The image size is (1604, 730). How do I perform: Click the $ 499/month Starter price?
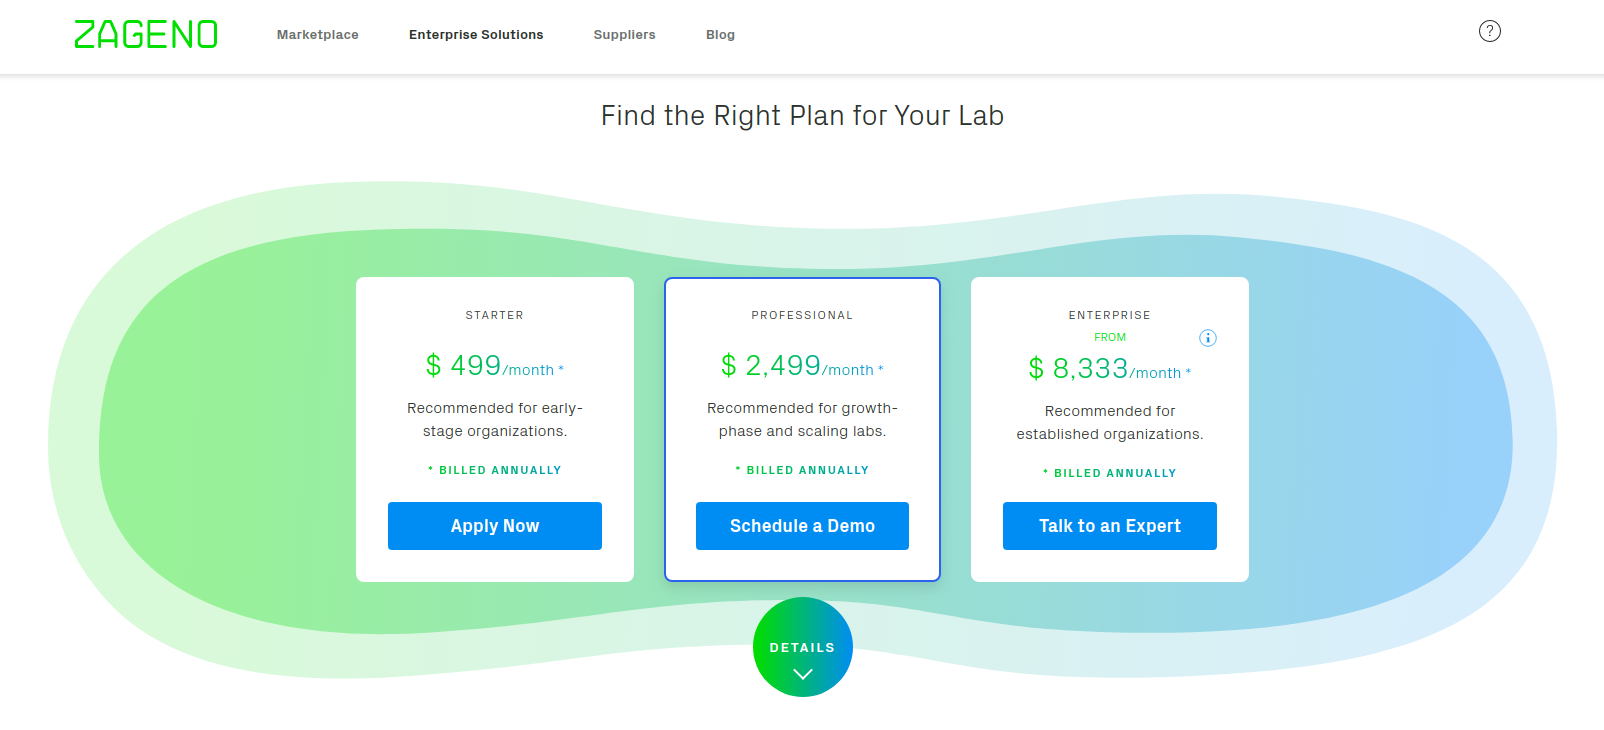pyautogui.click(x=495, y=366)
